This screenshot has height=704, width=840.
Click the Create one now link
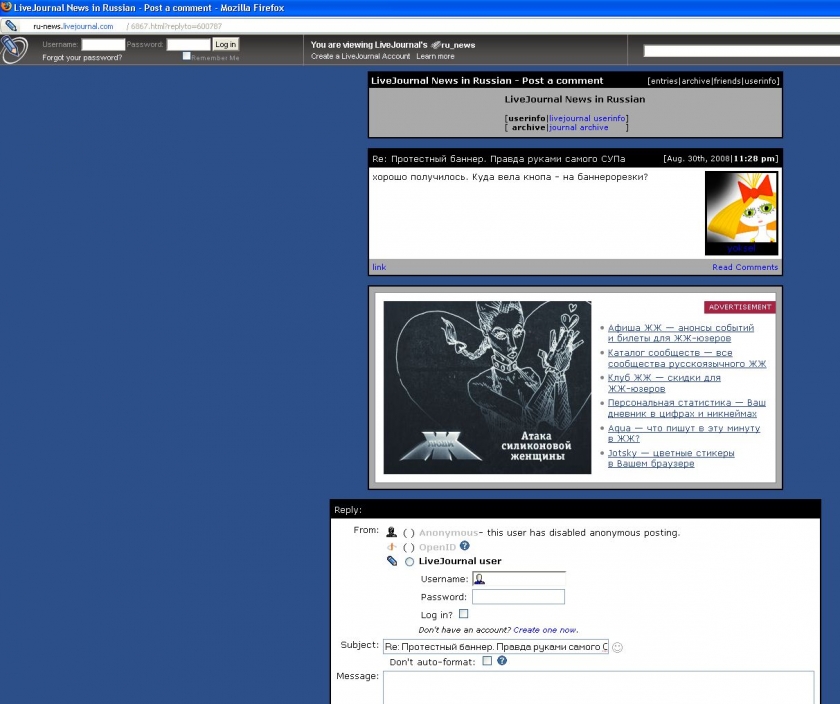pyautogui.click(x=545, y=630)
